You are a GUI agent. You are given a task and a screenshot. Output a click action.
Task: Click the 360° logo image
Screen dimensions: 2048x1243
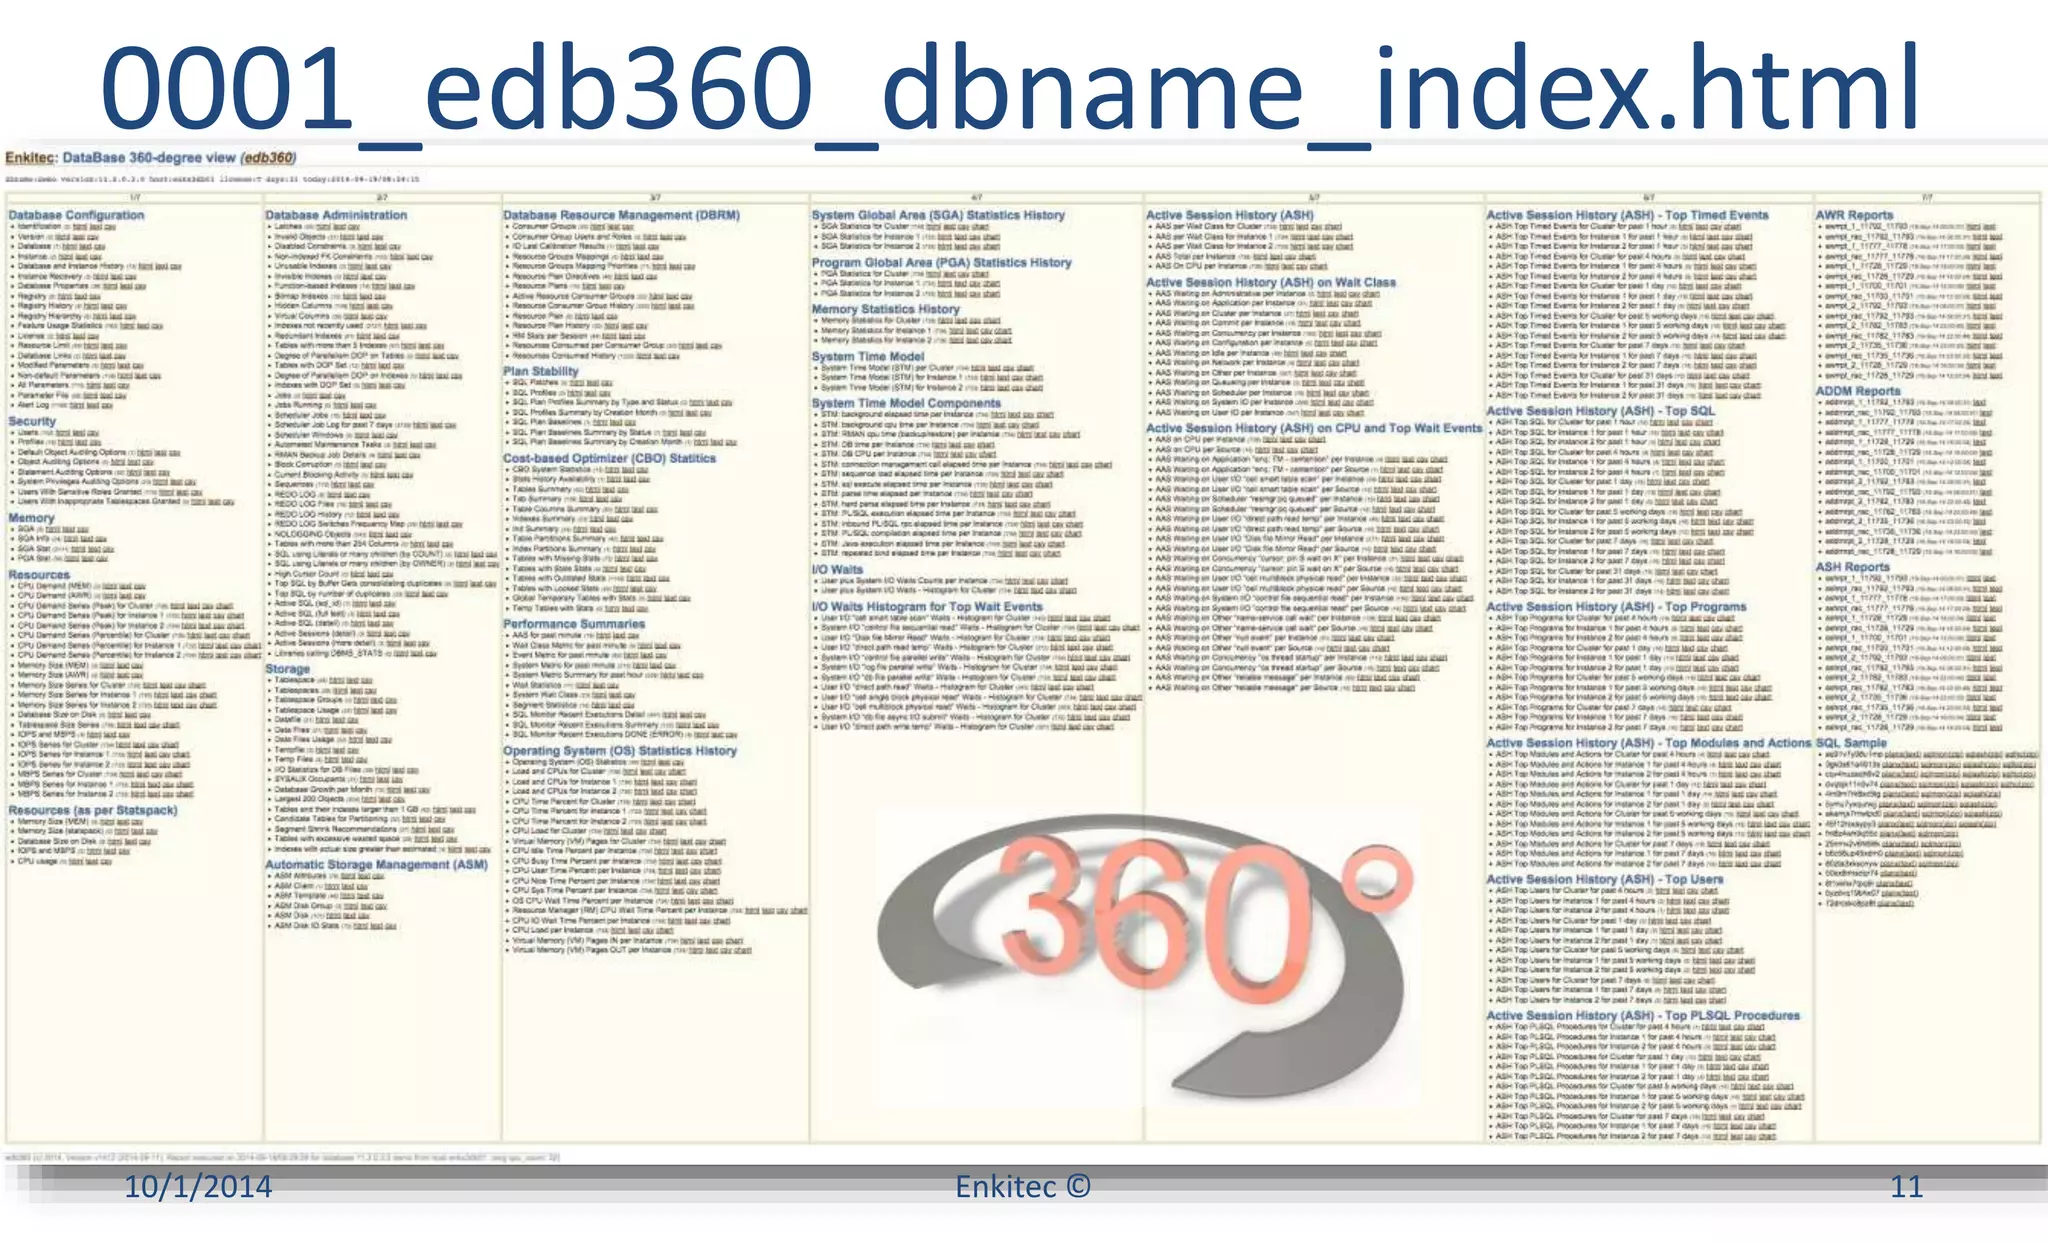pyautogui.click(x=1145, y=958)
